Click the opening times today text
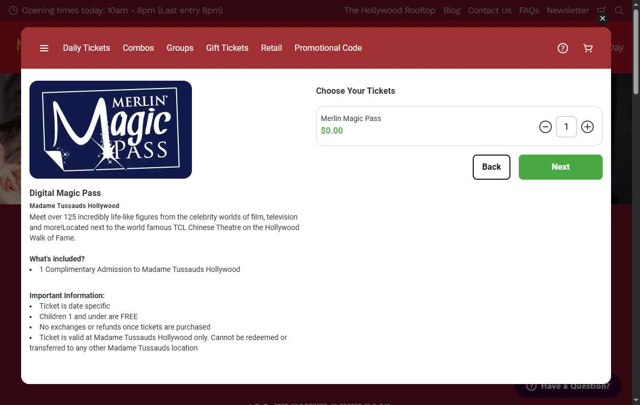Screen dimensions: 640x405 tap(122, 10)
